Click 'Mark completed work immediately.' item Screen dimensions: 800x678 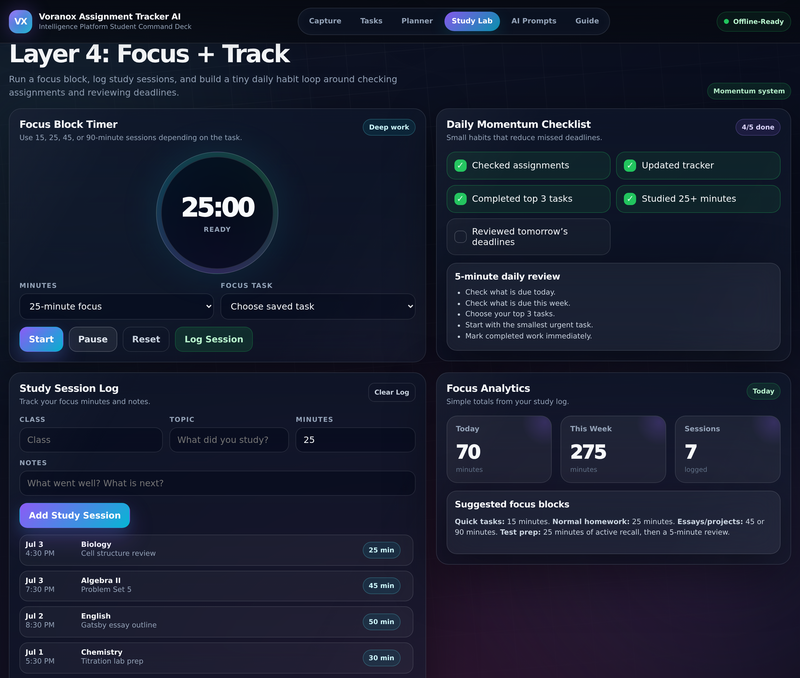tap(529, 336)
